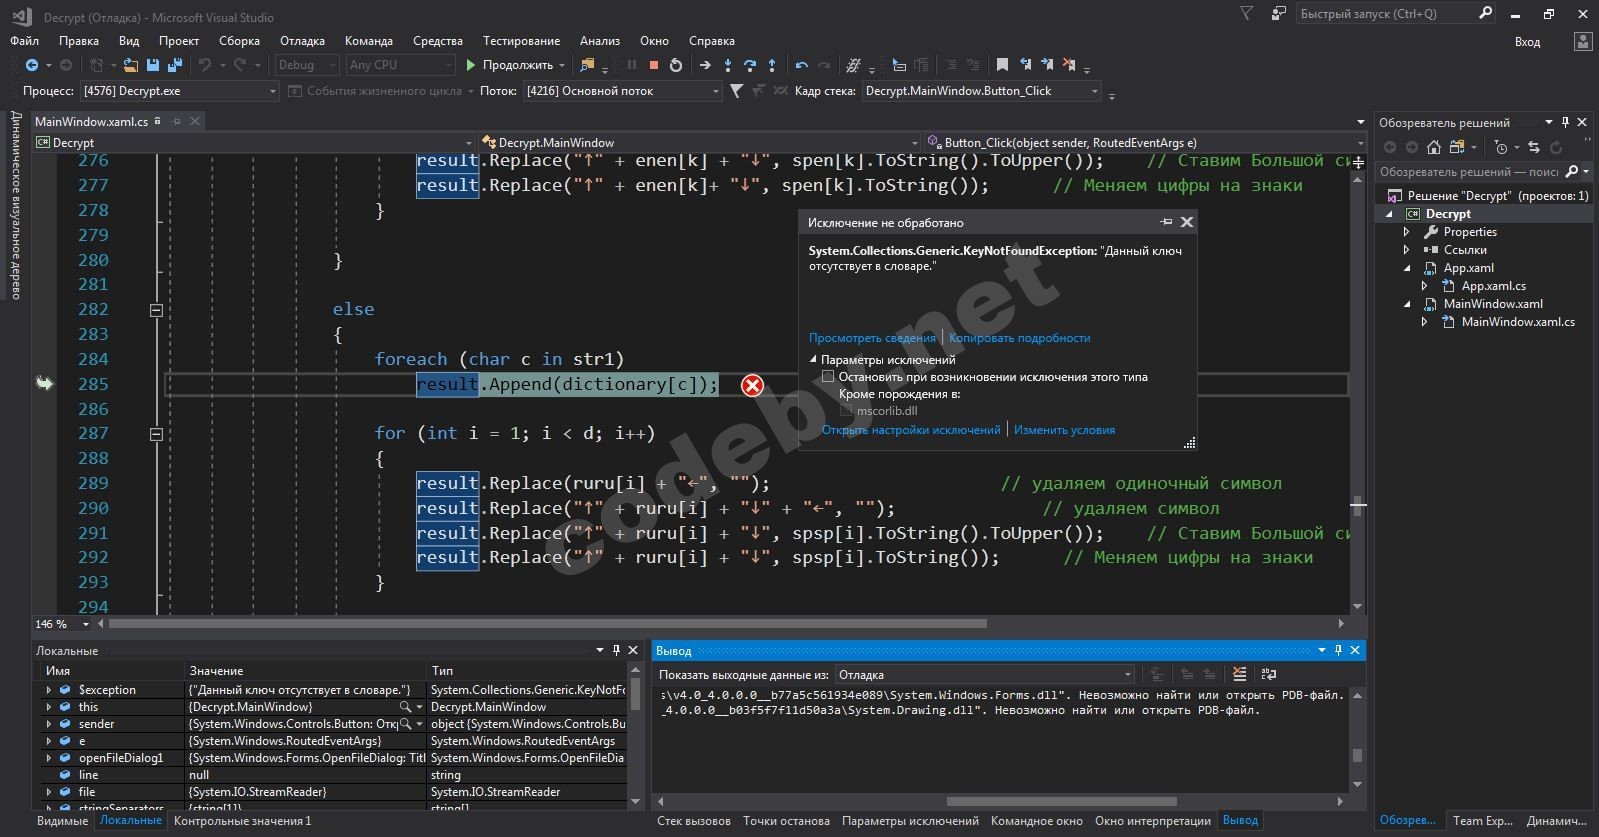Click the Save All toolbar icon

(175, 65)
